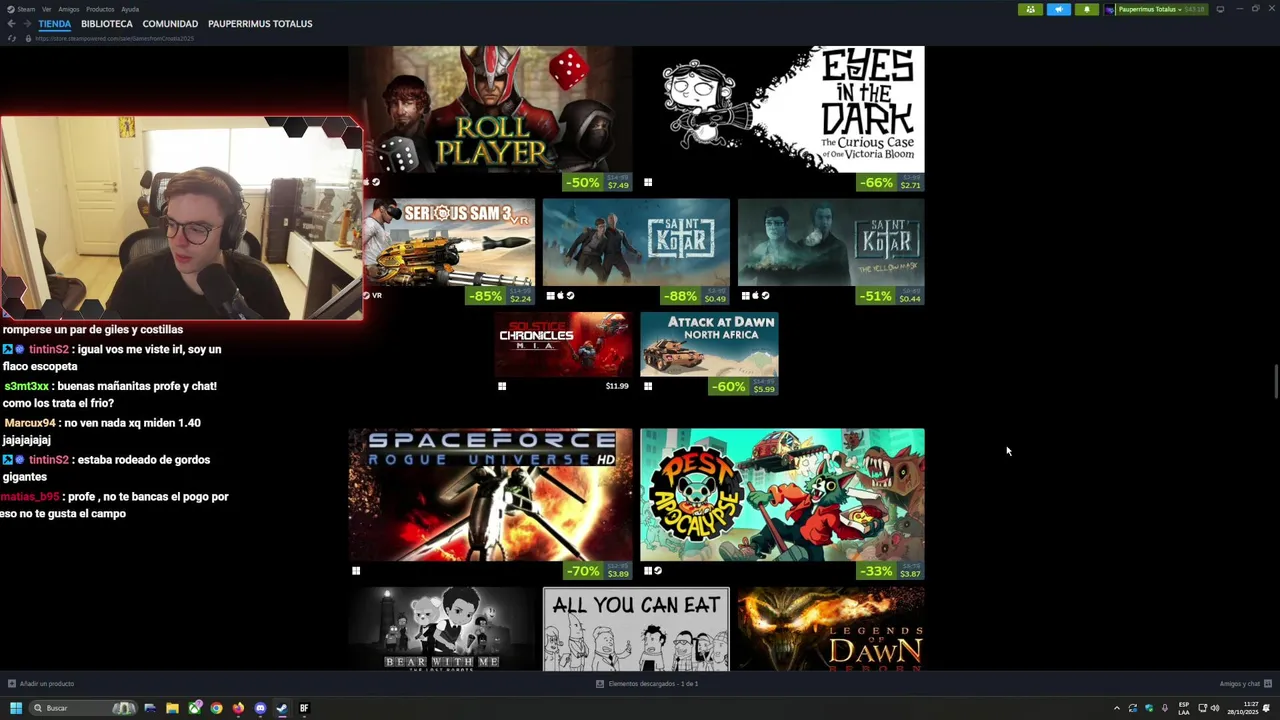Open the Ayuda menu
The height and width of the screenshot is (720, 1280).
[130, 9]
